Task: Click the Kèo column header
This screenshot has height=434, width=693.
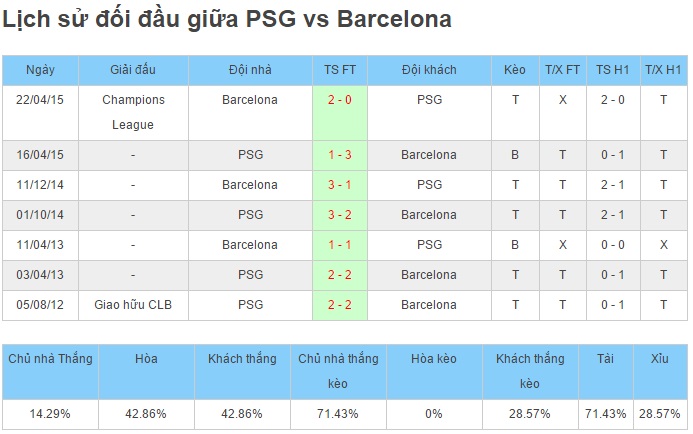Action: (x=515, y=70)
